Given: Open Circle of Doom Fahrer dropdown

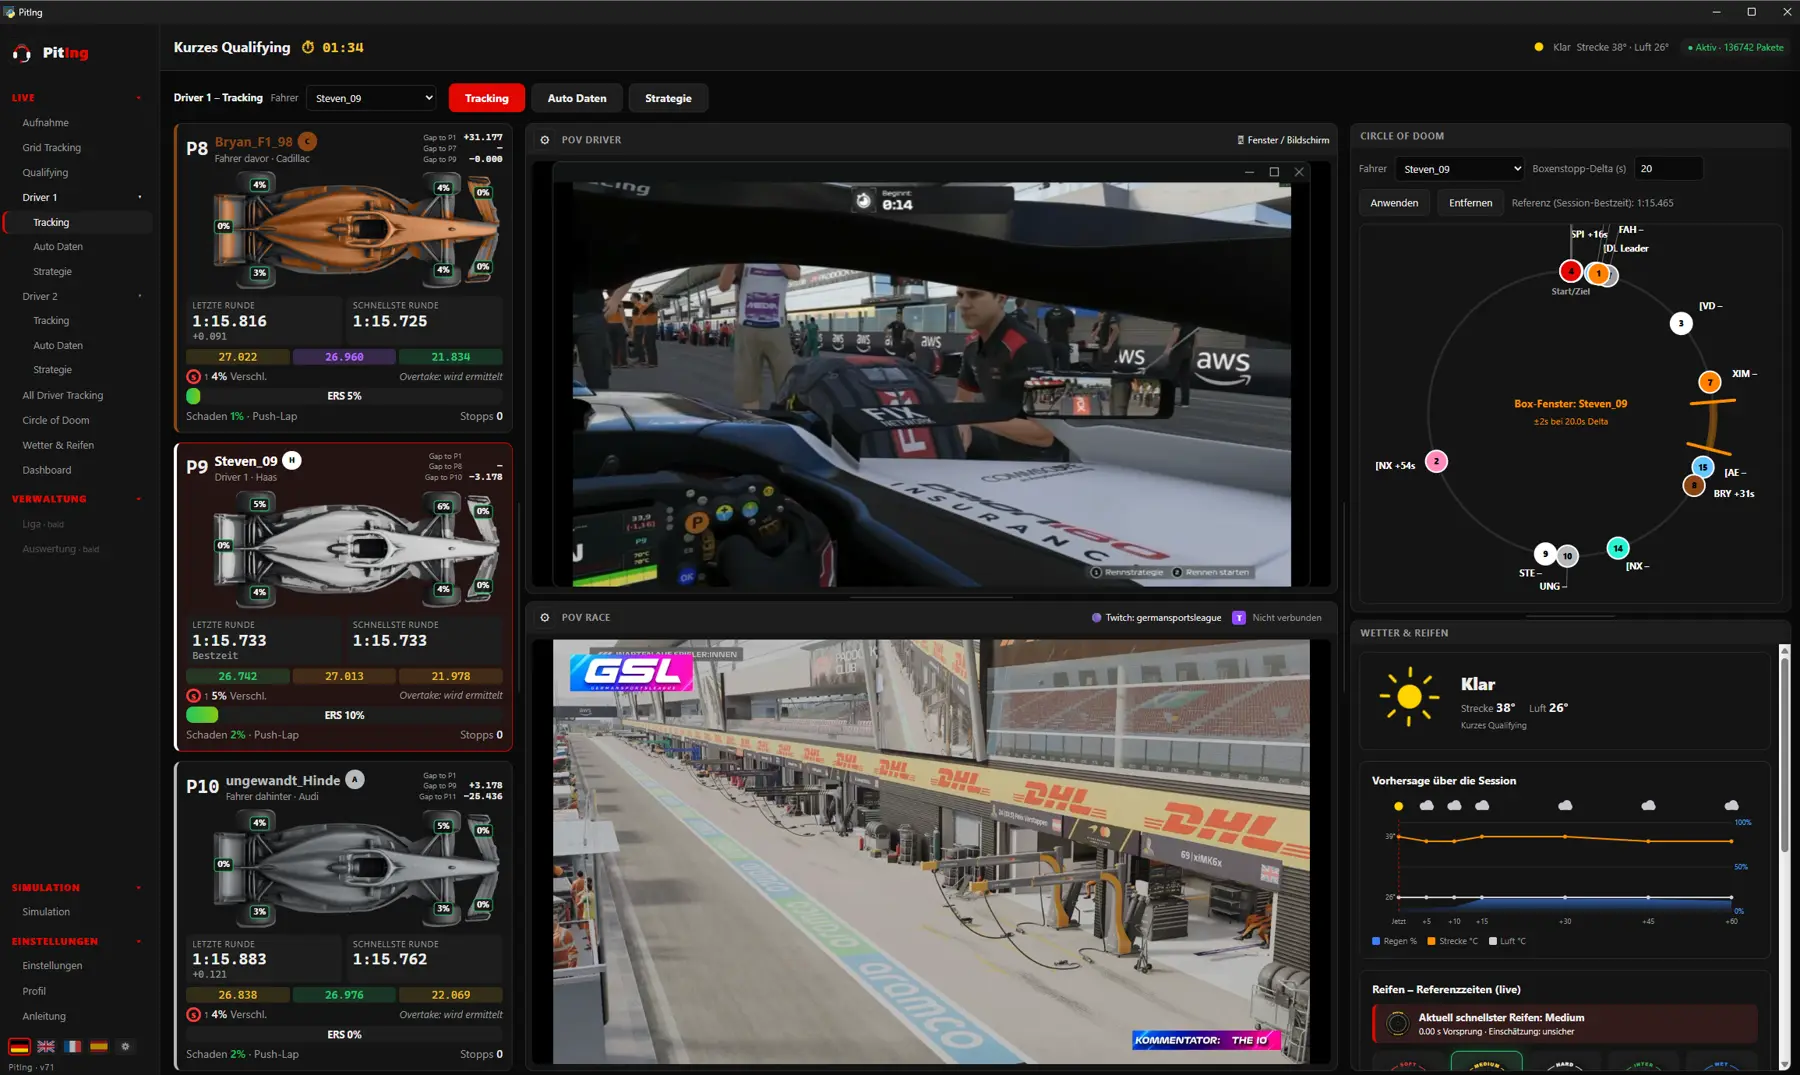Looking at the screenshot, I should click(x=1459, y=169).
